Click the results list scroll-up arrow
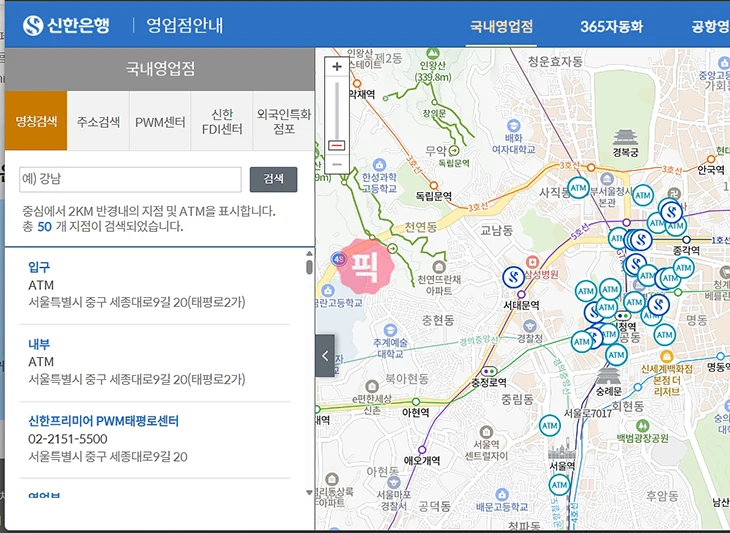The width and height of the screenshot is (730, 533). tap(309, 254)
